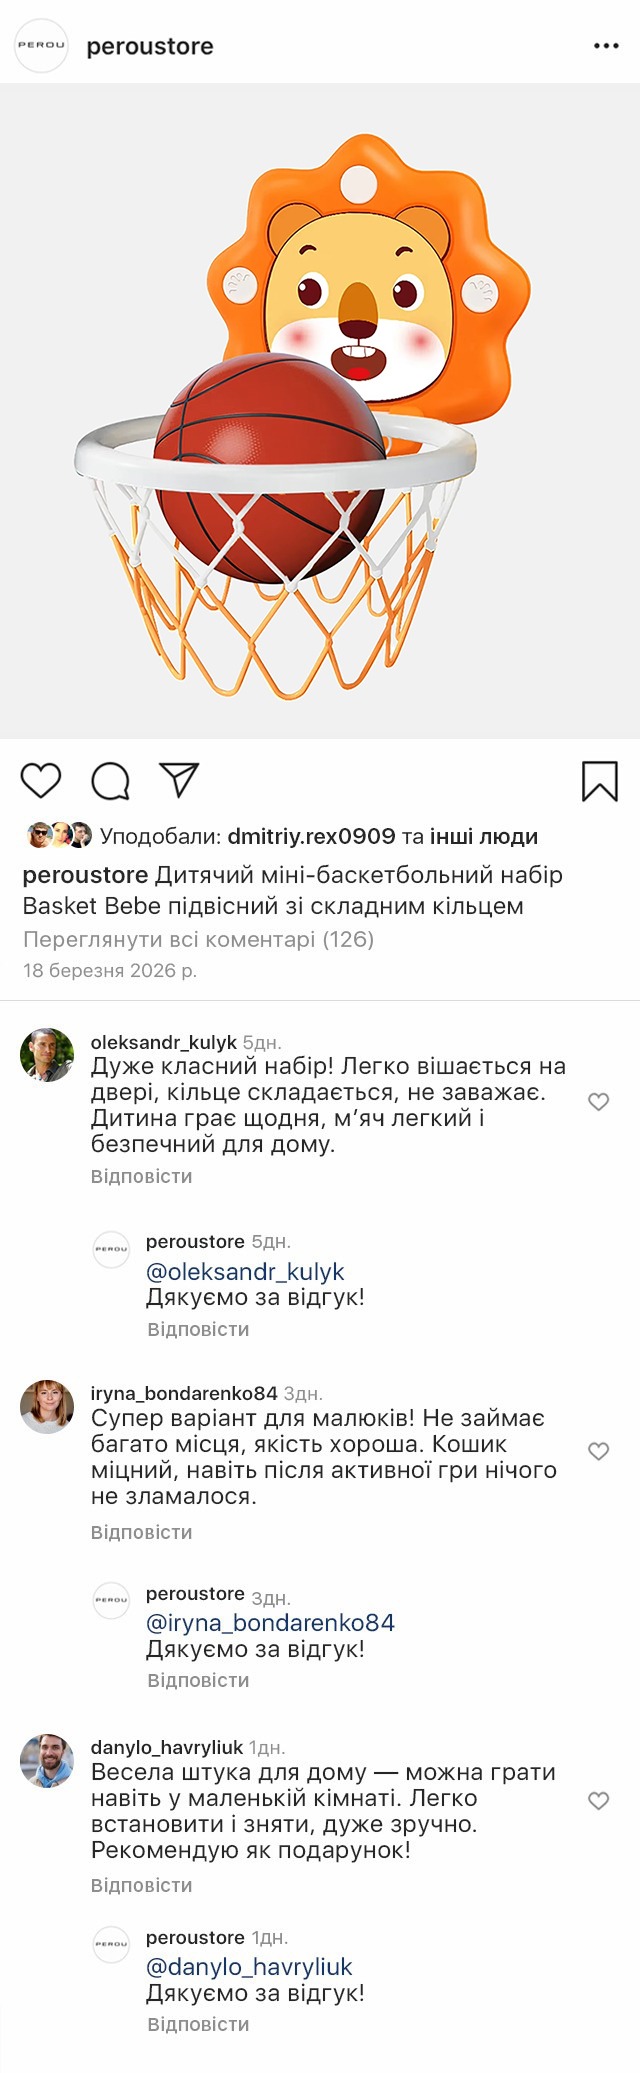640x2073 pixels.
Task: Open the @danylo_havryliuk mention link
Action: [249, 1967]
